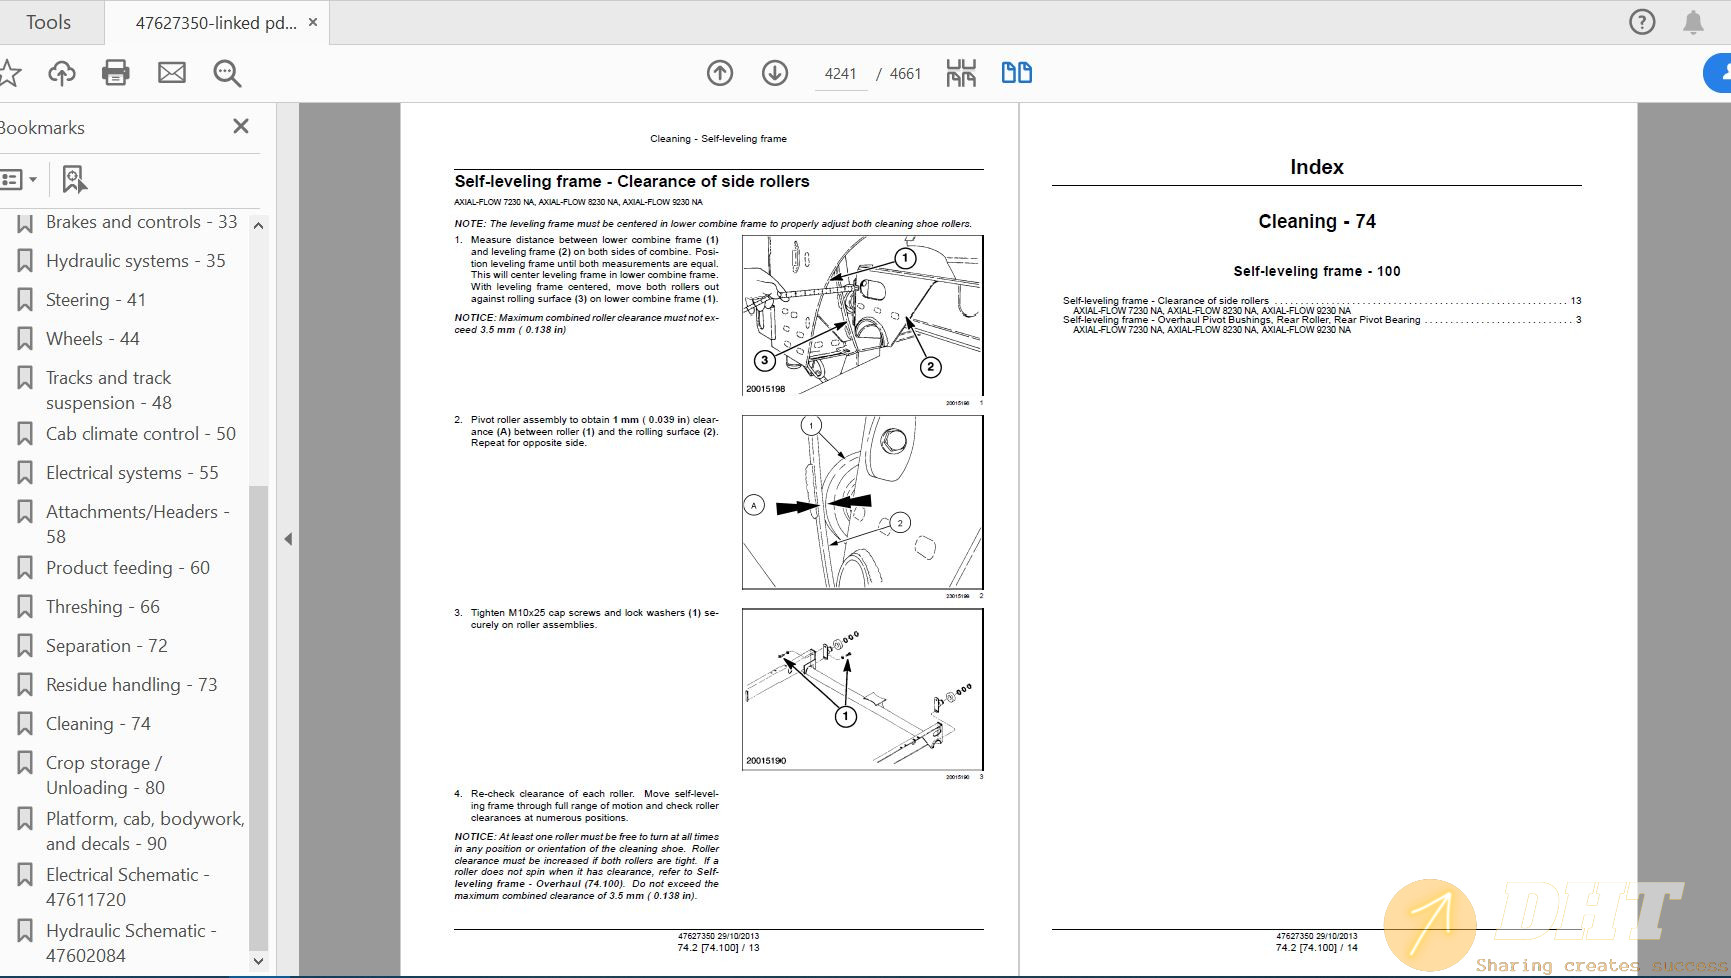Click the bookmark icon beside Brakes and controls - 33
The height and width of the screenshot is (978, 1731).
pos(25,222)
